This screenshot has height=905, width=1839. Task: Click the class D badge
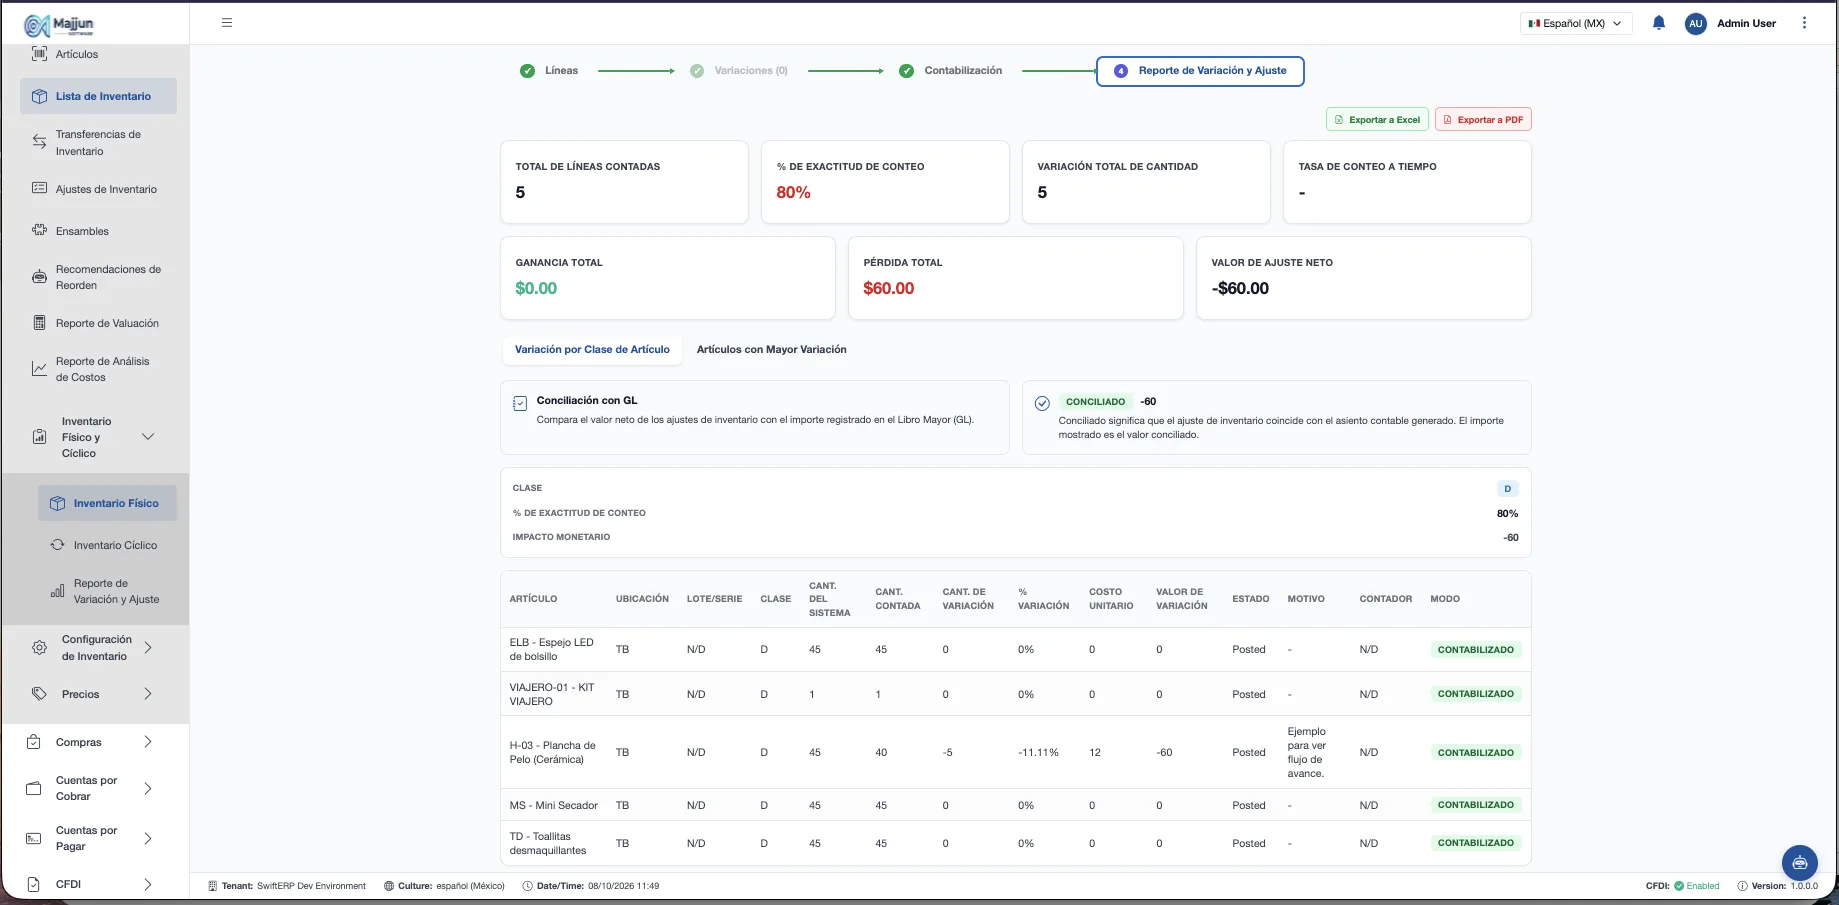pyautogui.click(x=1508, y=489)
